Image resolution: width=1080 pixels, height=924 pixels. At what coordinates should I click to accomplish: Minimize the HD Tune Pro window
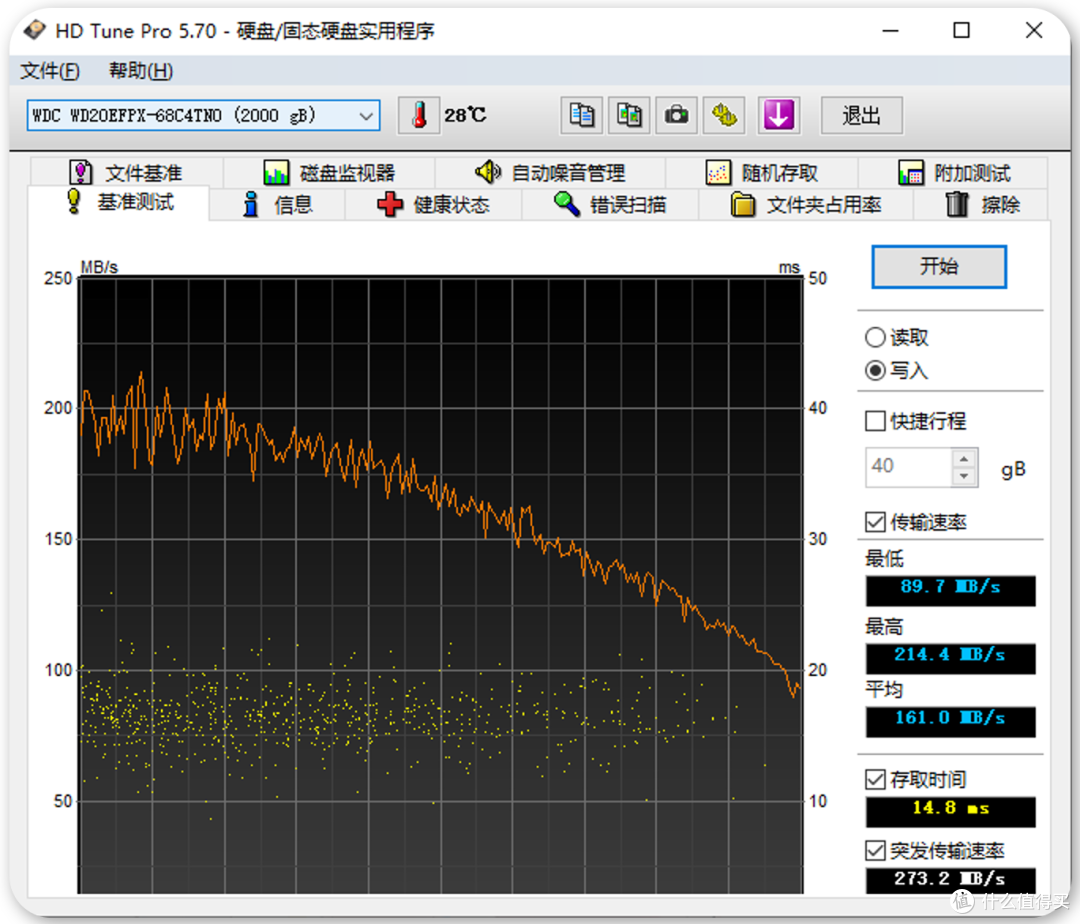click(x=891, y=30)
